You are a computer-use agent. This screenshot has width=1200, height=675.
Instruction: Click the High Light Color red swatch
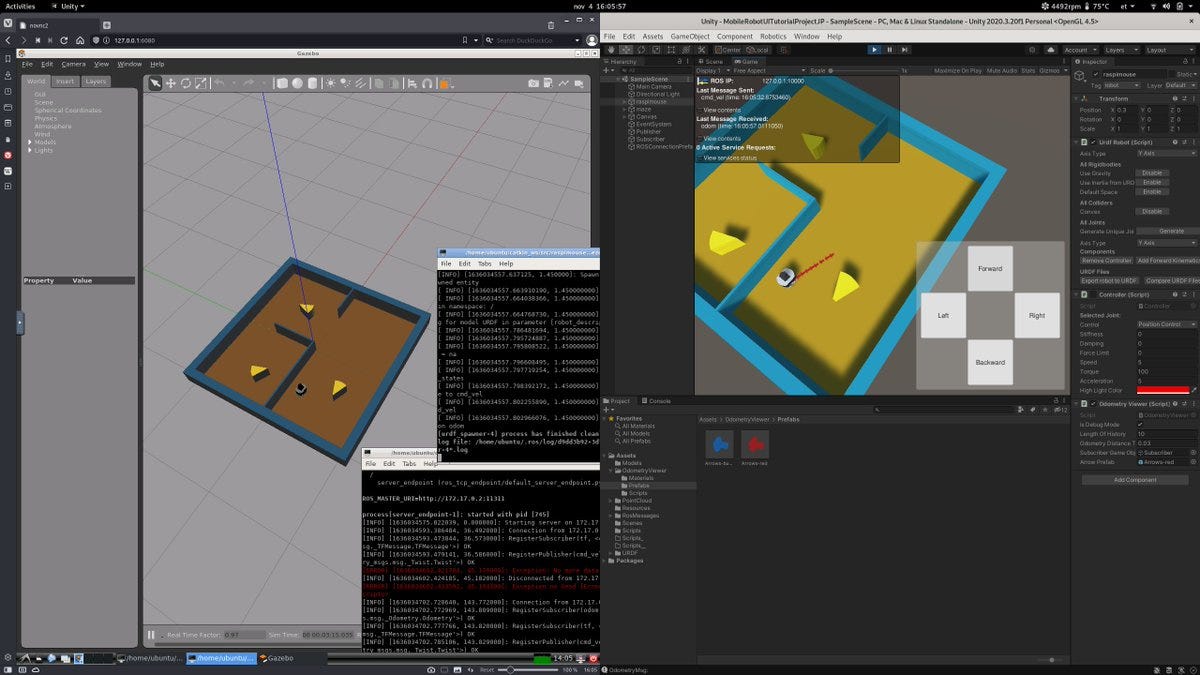1164,389
